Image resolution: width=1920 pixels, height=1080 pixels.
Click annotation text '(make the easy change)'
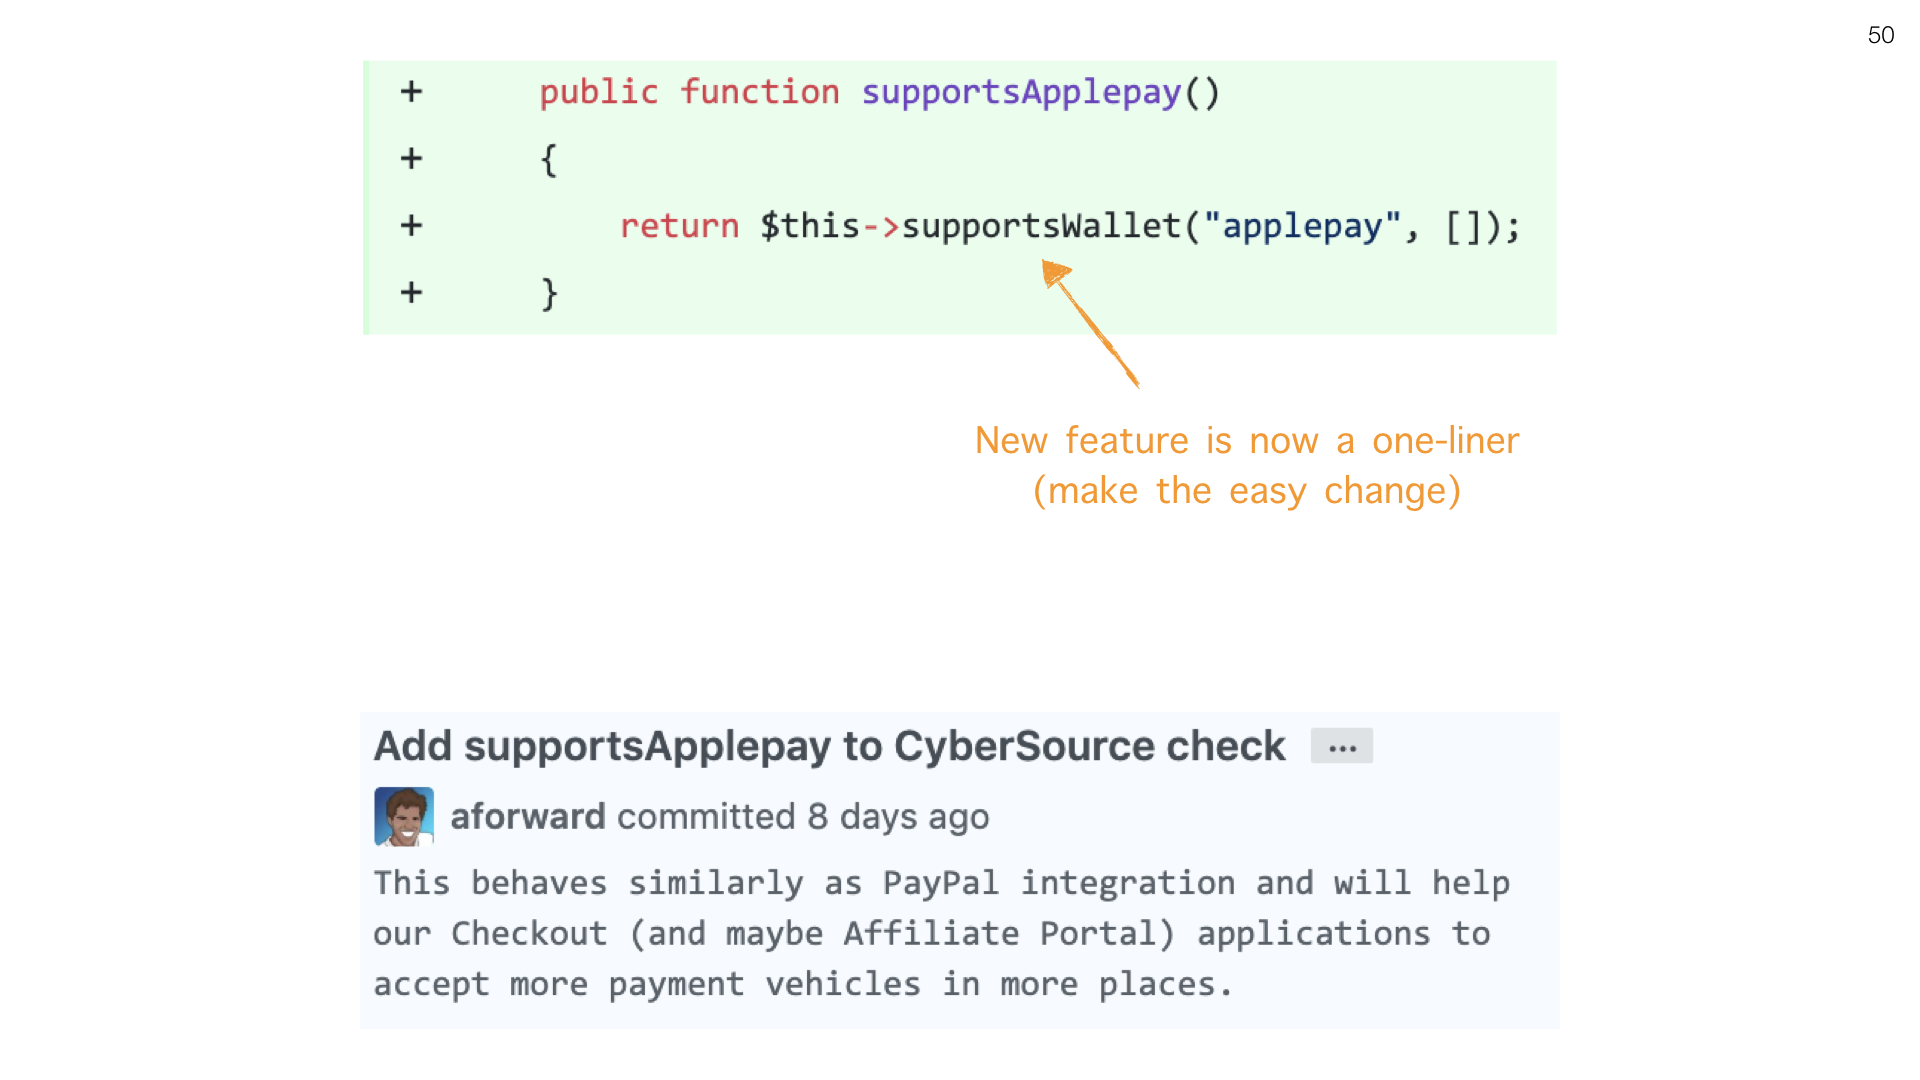1247,491
